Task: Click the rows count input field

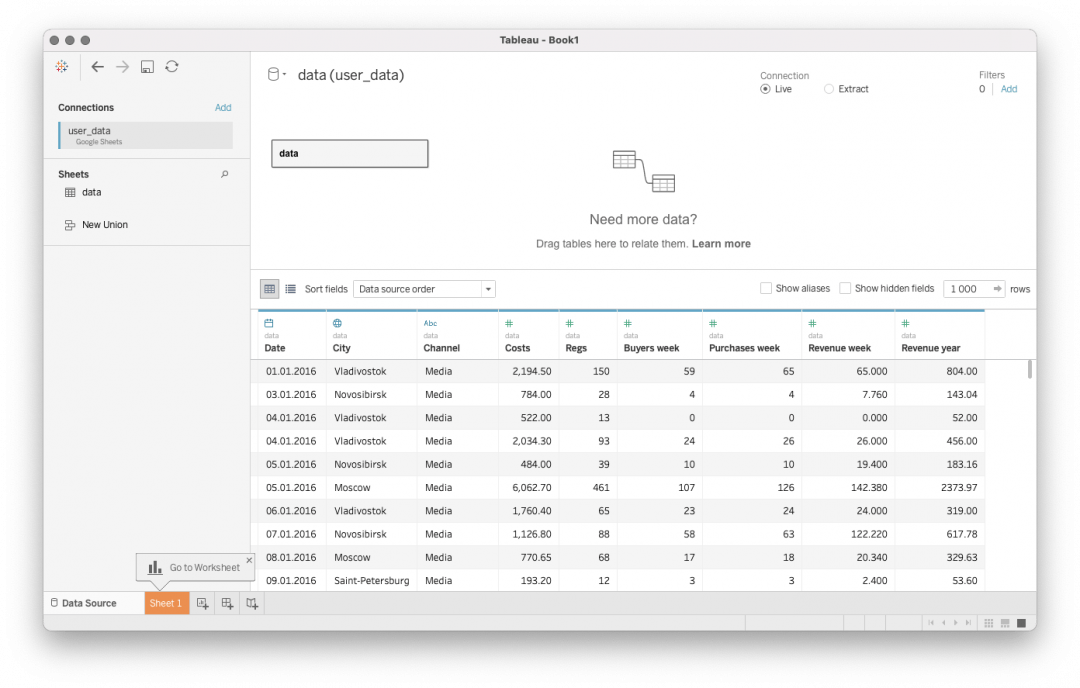Action: (x=965, y=289)
